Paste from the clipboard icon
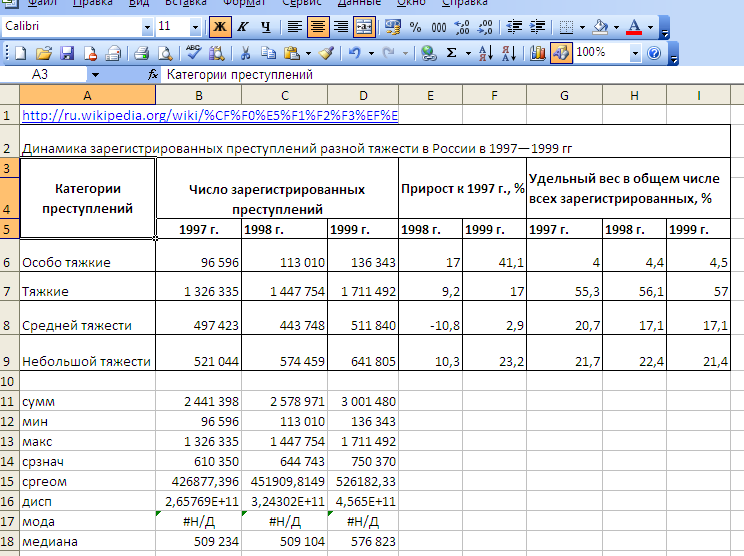The width and height of the screenshot is (744, 556). 291,53
